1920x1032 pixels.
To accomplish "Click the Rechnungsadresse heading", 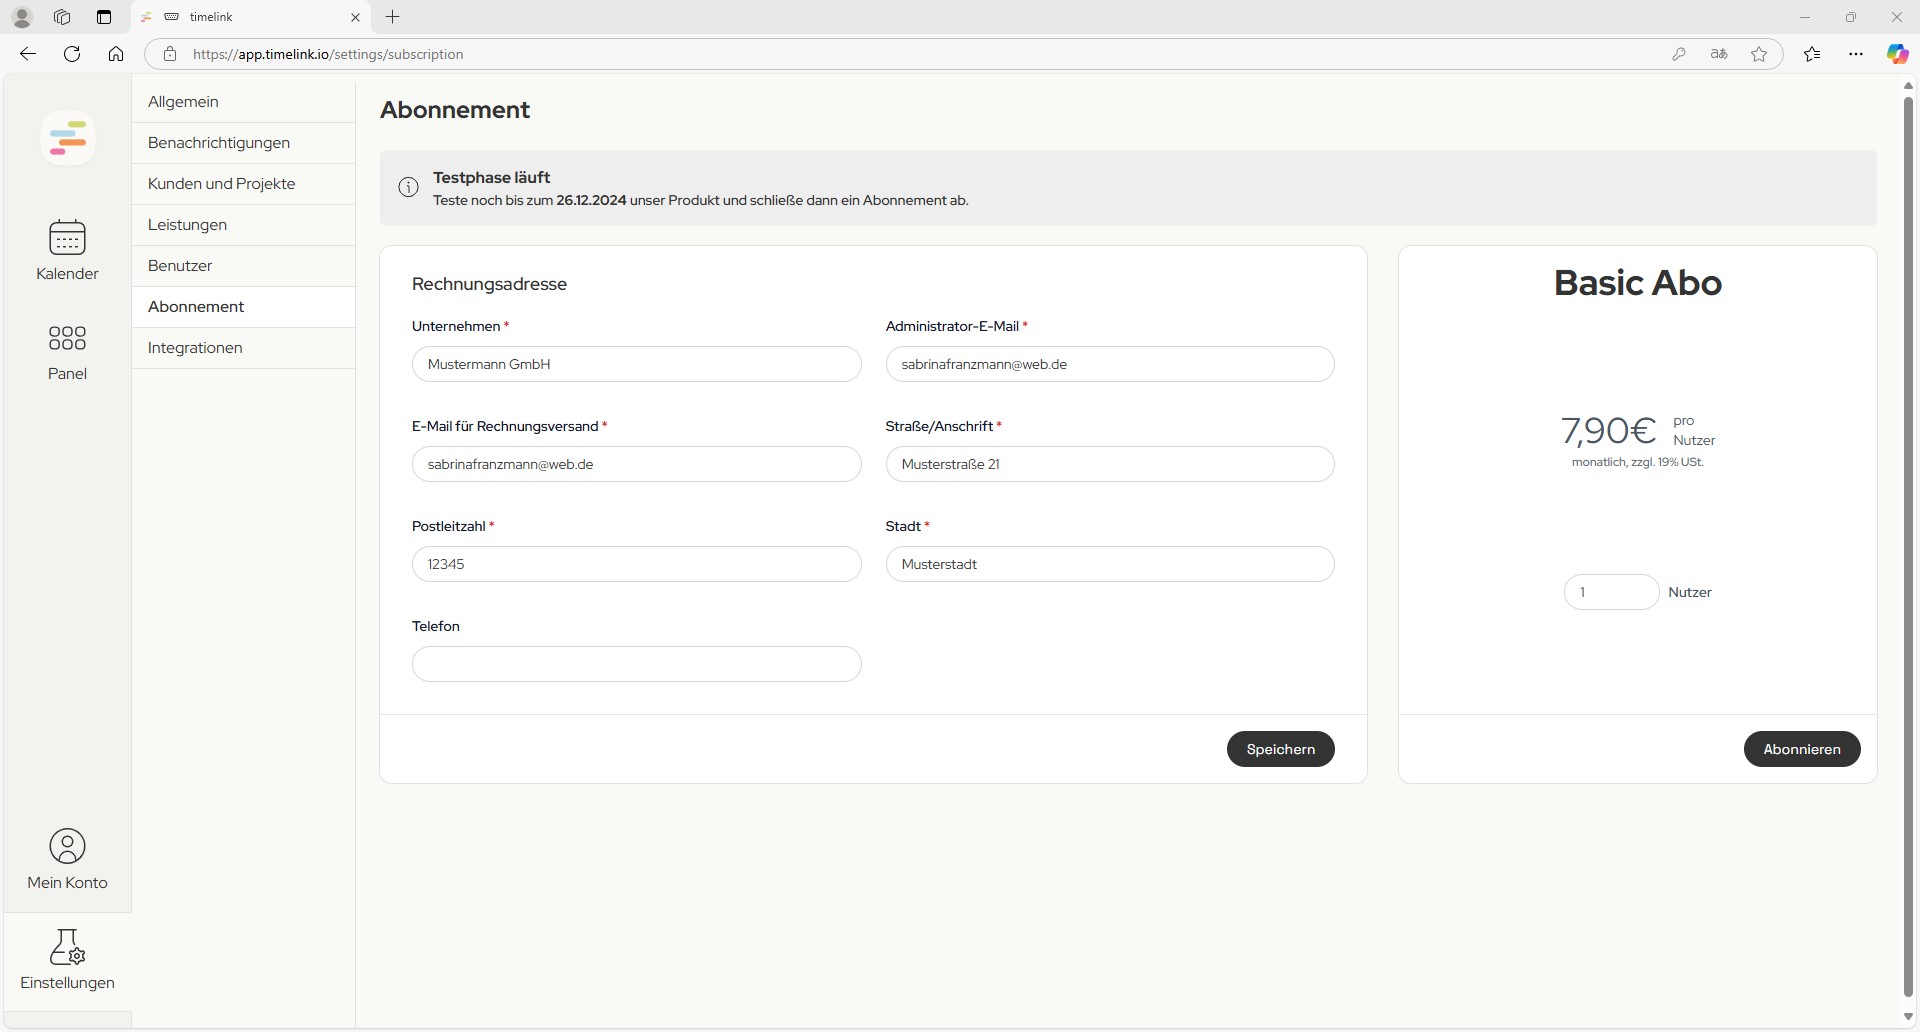I will point(489,284).
